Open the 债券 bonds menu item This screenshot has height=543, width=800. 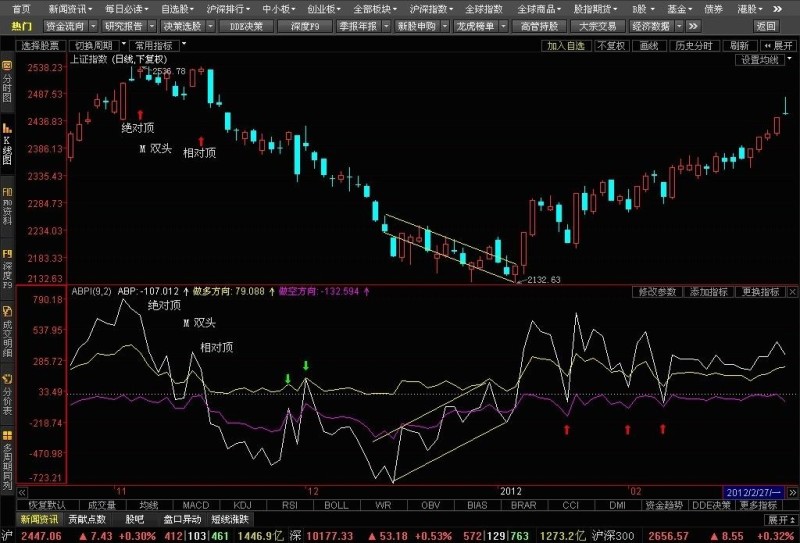714,9
